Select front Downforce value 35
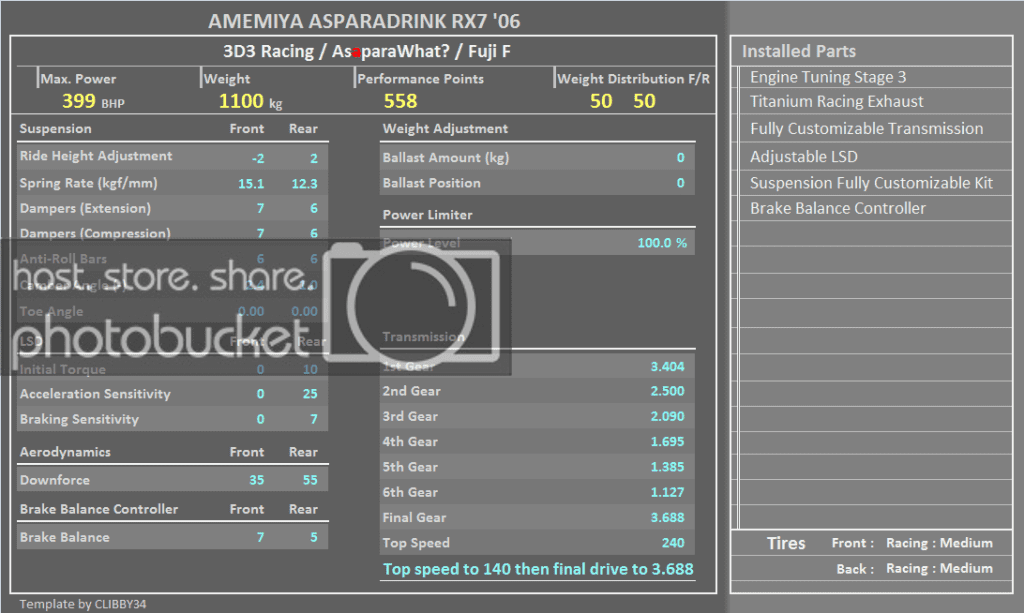Viewport: 1024px width, 613px height. pos(257,480)
